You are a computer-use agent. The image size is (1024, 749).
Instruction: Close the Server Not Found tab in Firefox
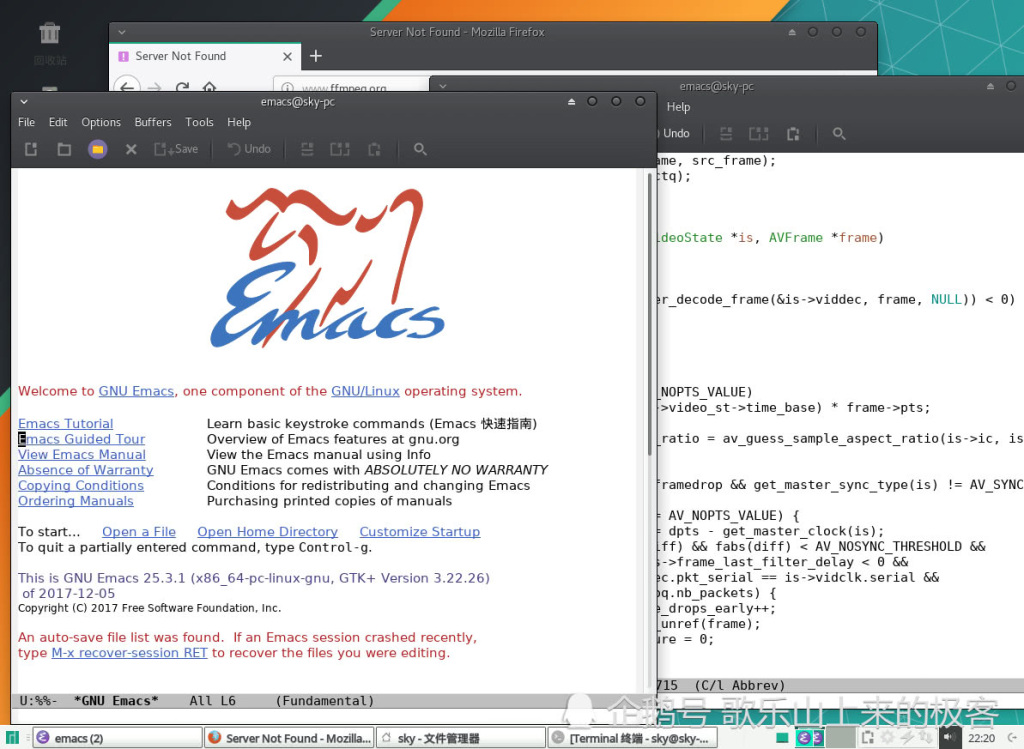click(x=287, y=57)
